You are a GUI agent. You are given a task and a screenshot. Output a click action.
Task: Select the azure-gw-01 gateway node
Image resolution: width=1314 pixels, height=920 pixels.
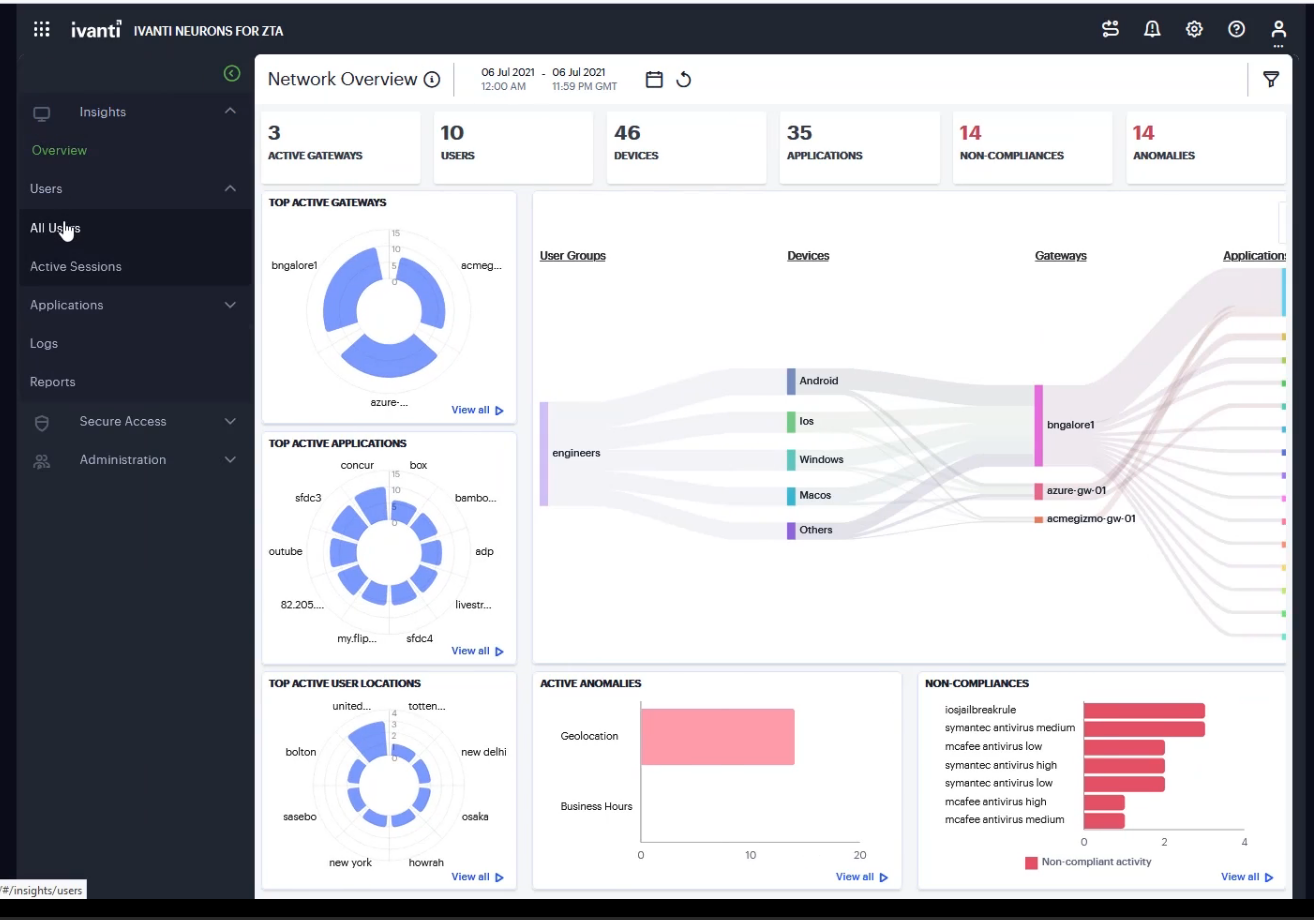coord(1039,491)
